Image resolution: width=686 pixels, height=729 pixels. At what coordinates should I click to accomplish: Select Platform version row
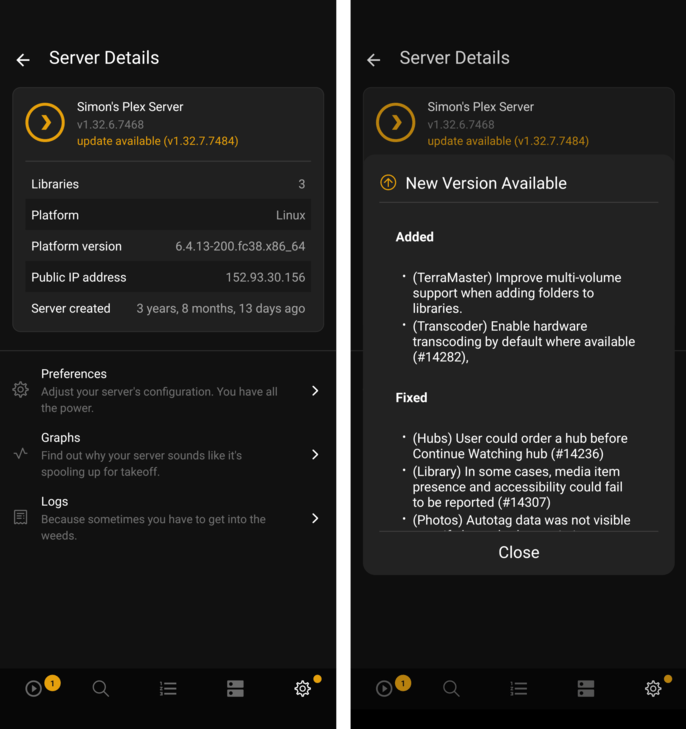click(168, 246)
